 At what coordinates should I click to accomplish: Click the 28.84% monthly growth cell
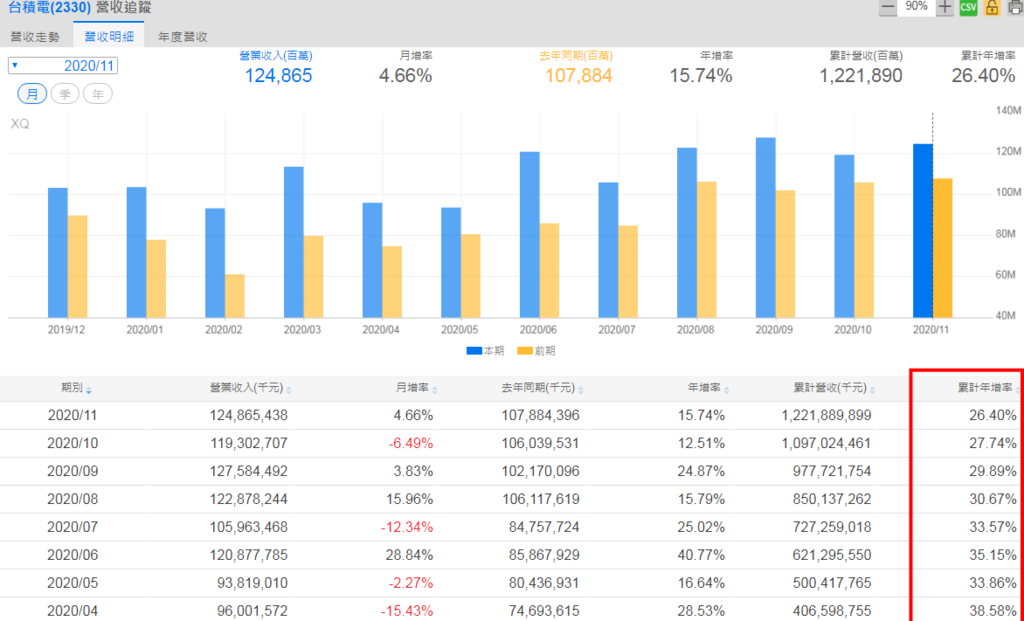pos(411,555)
